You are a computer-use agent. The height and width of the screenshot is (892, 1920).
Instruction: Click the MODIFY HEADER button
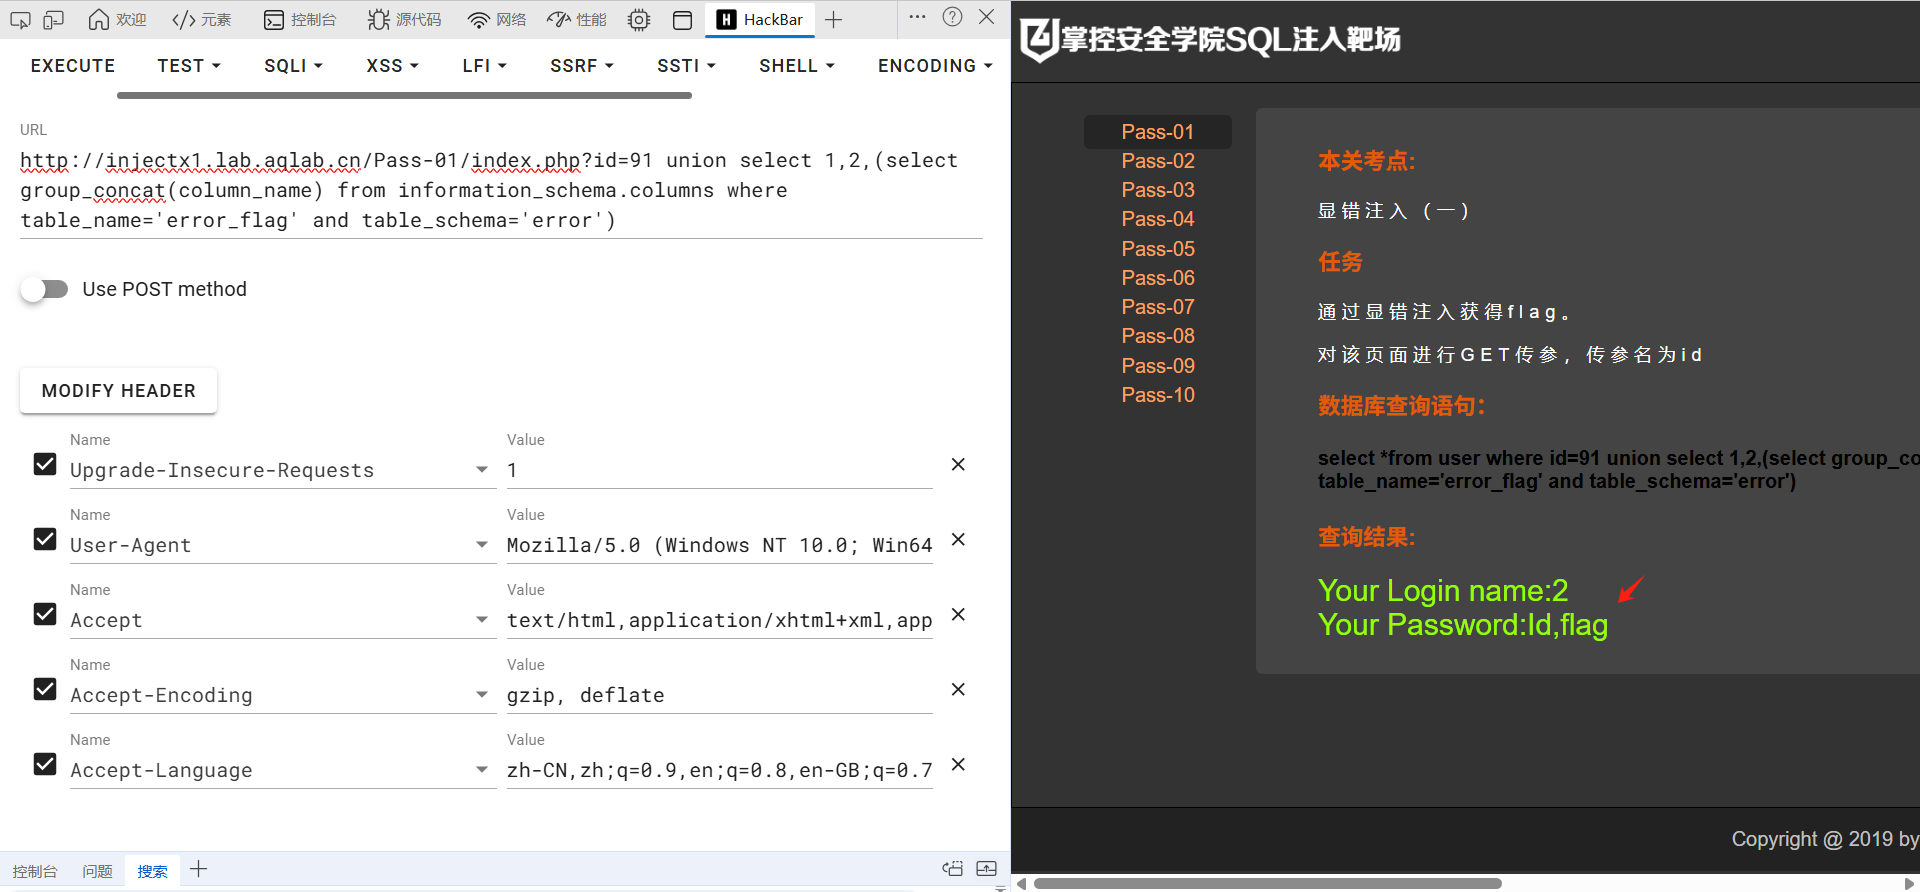118,391
